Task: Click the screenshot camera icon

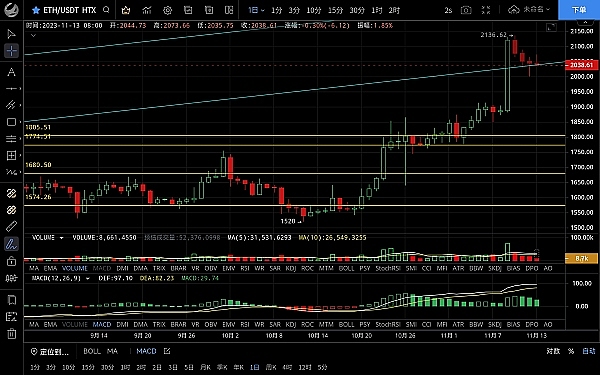Action: point(466,10)
